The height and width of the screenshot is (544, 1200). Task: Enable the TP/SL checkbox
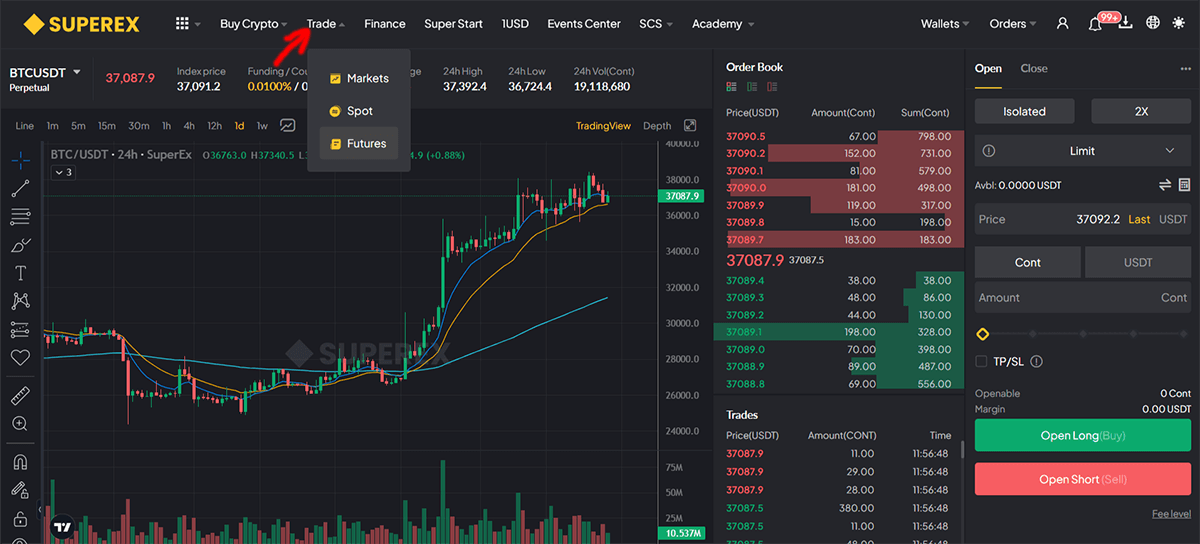pos(981,362)
